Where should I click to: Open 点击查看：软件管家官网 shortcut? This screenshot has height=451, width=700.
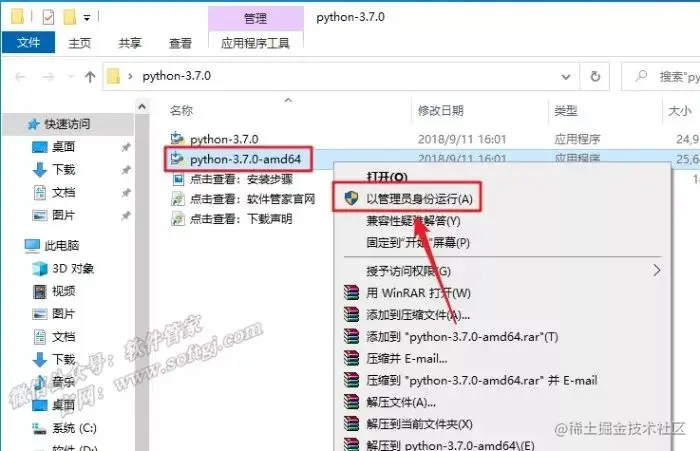(x=252, y=199)
